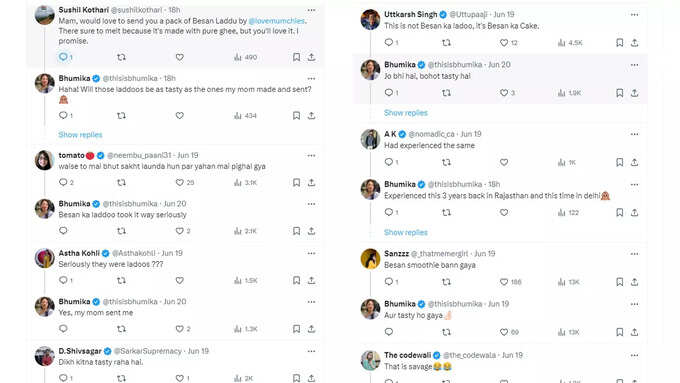Viewport: 680px width, 383px height.
Task: Bookmark Bhumika's 'Yes, my mom sent me'
Action: [296, 329]
